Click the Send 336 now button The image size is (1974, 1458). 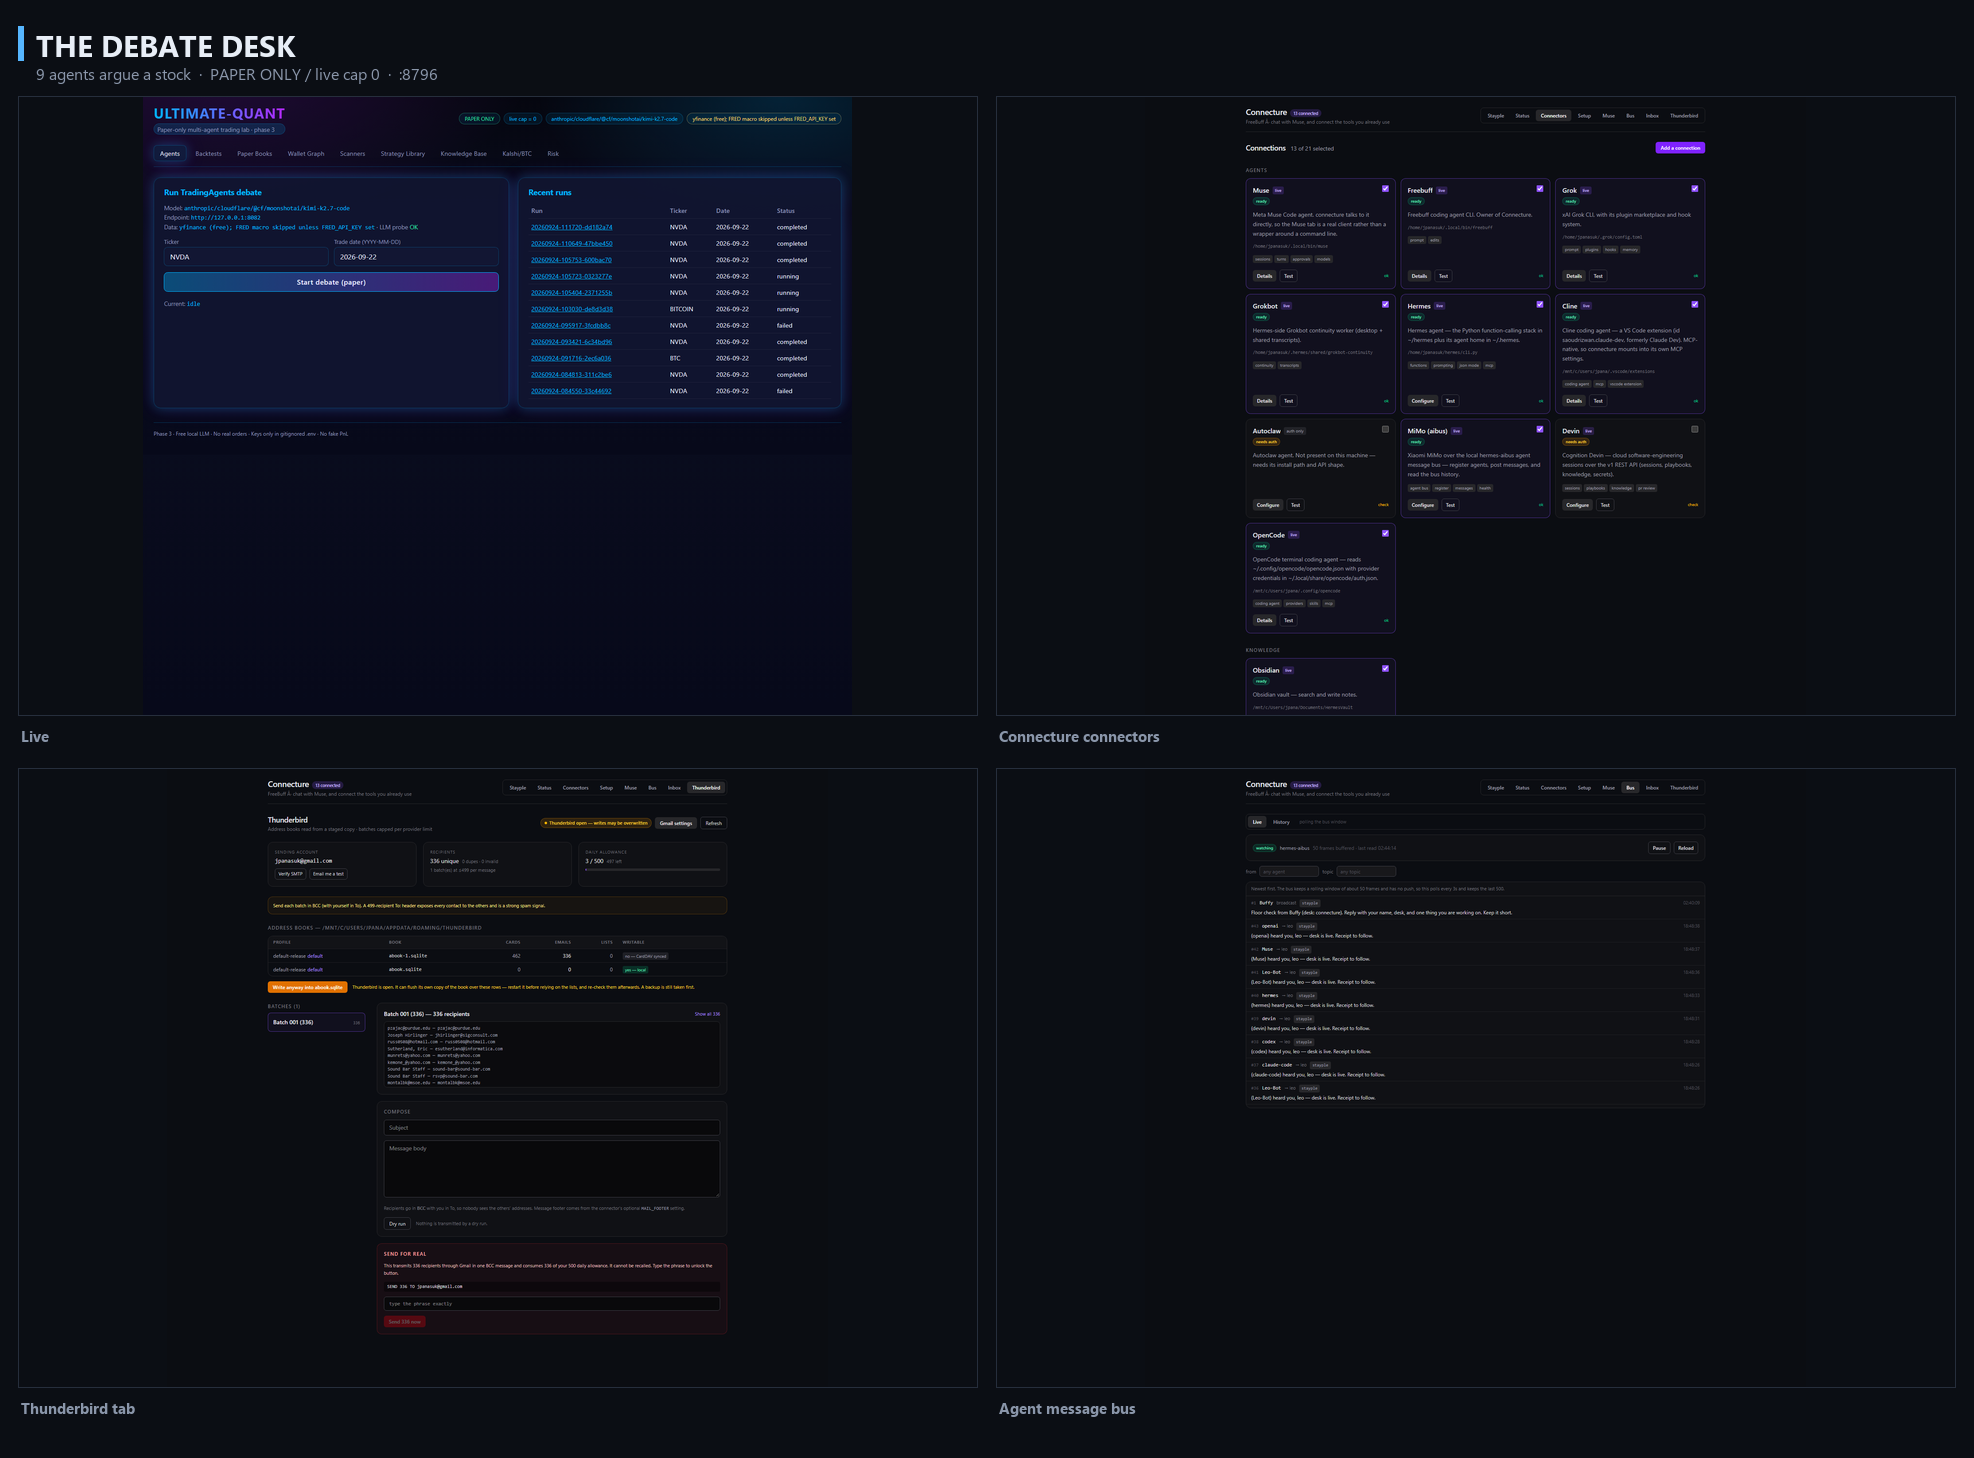tap(404, 1322)
